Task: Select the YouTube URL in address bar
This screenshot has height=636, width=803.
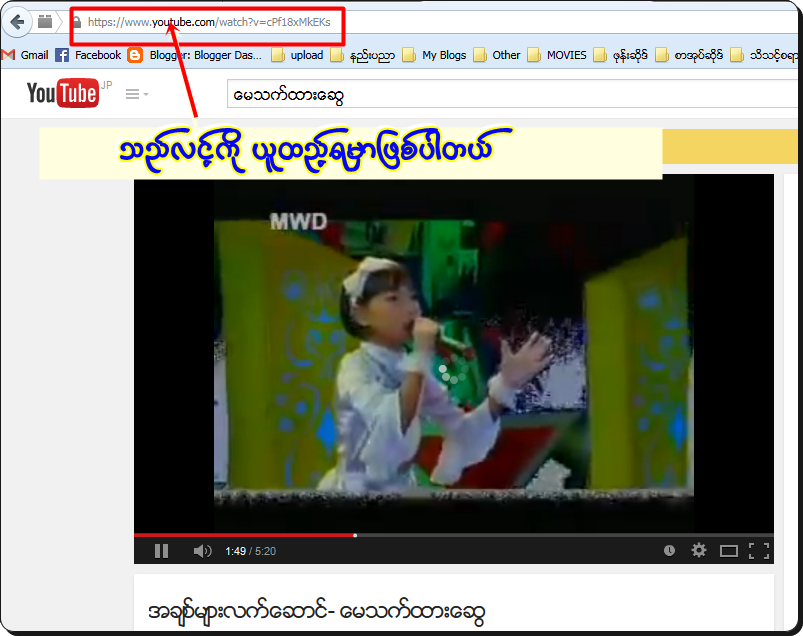Action: [209, 22]
